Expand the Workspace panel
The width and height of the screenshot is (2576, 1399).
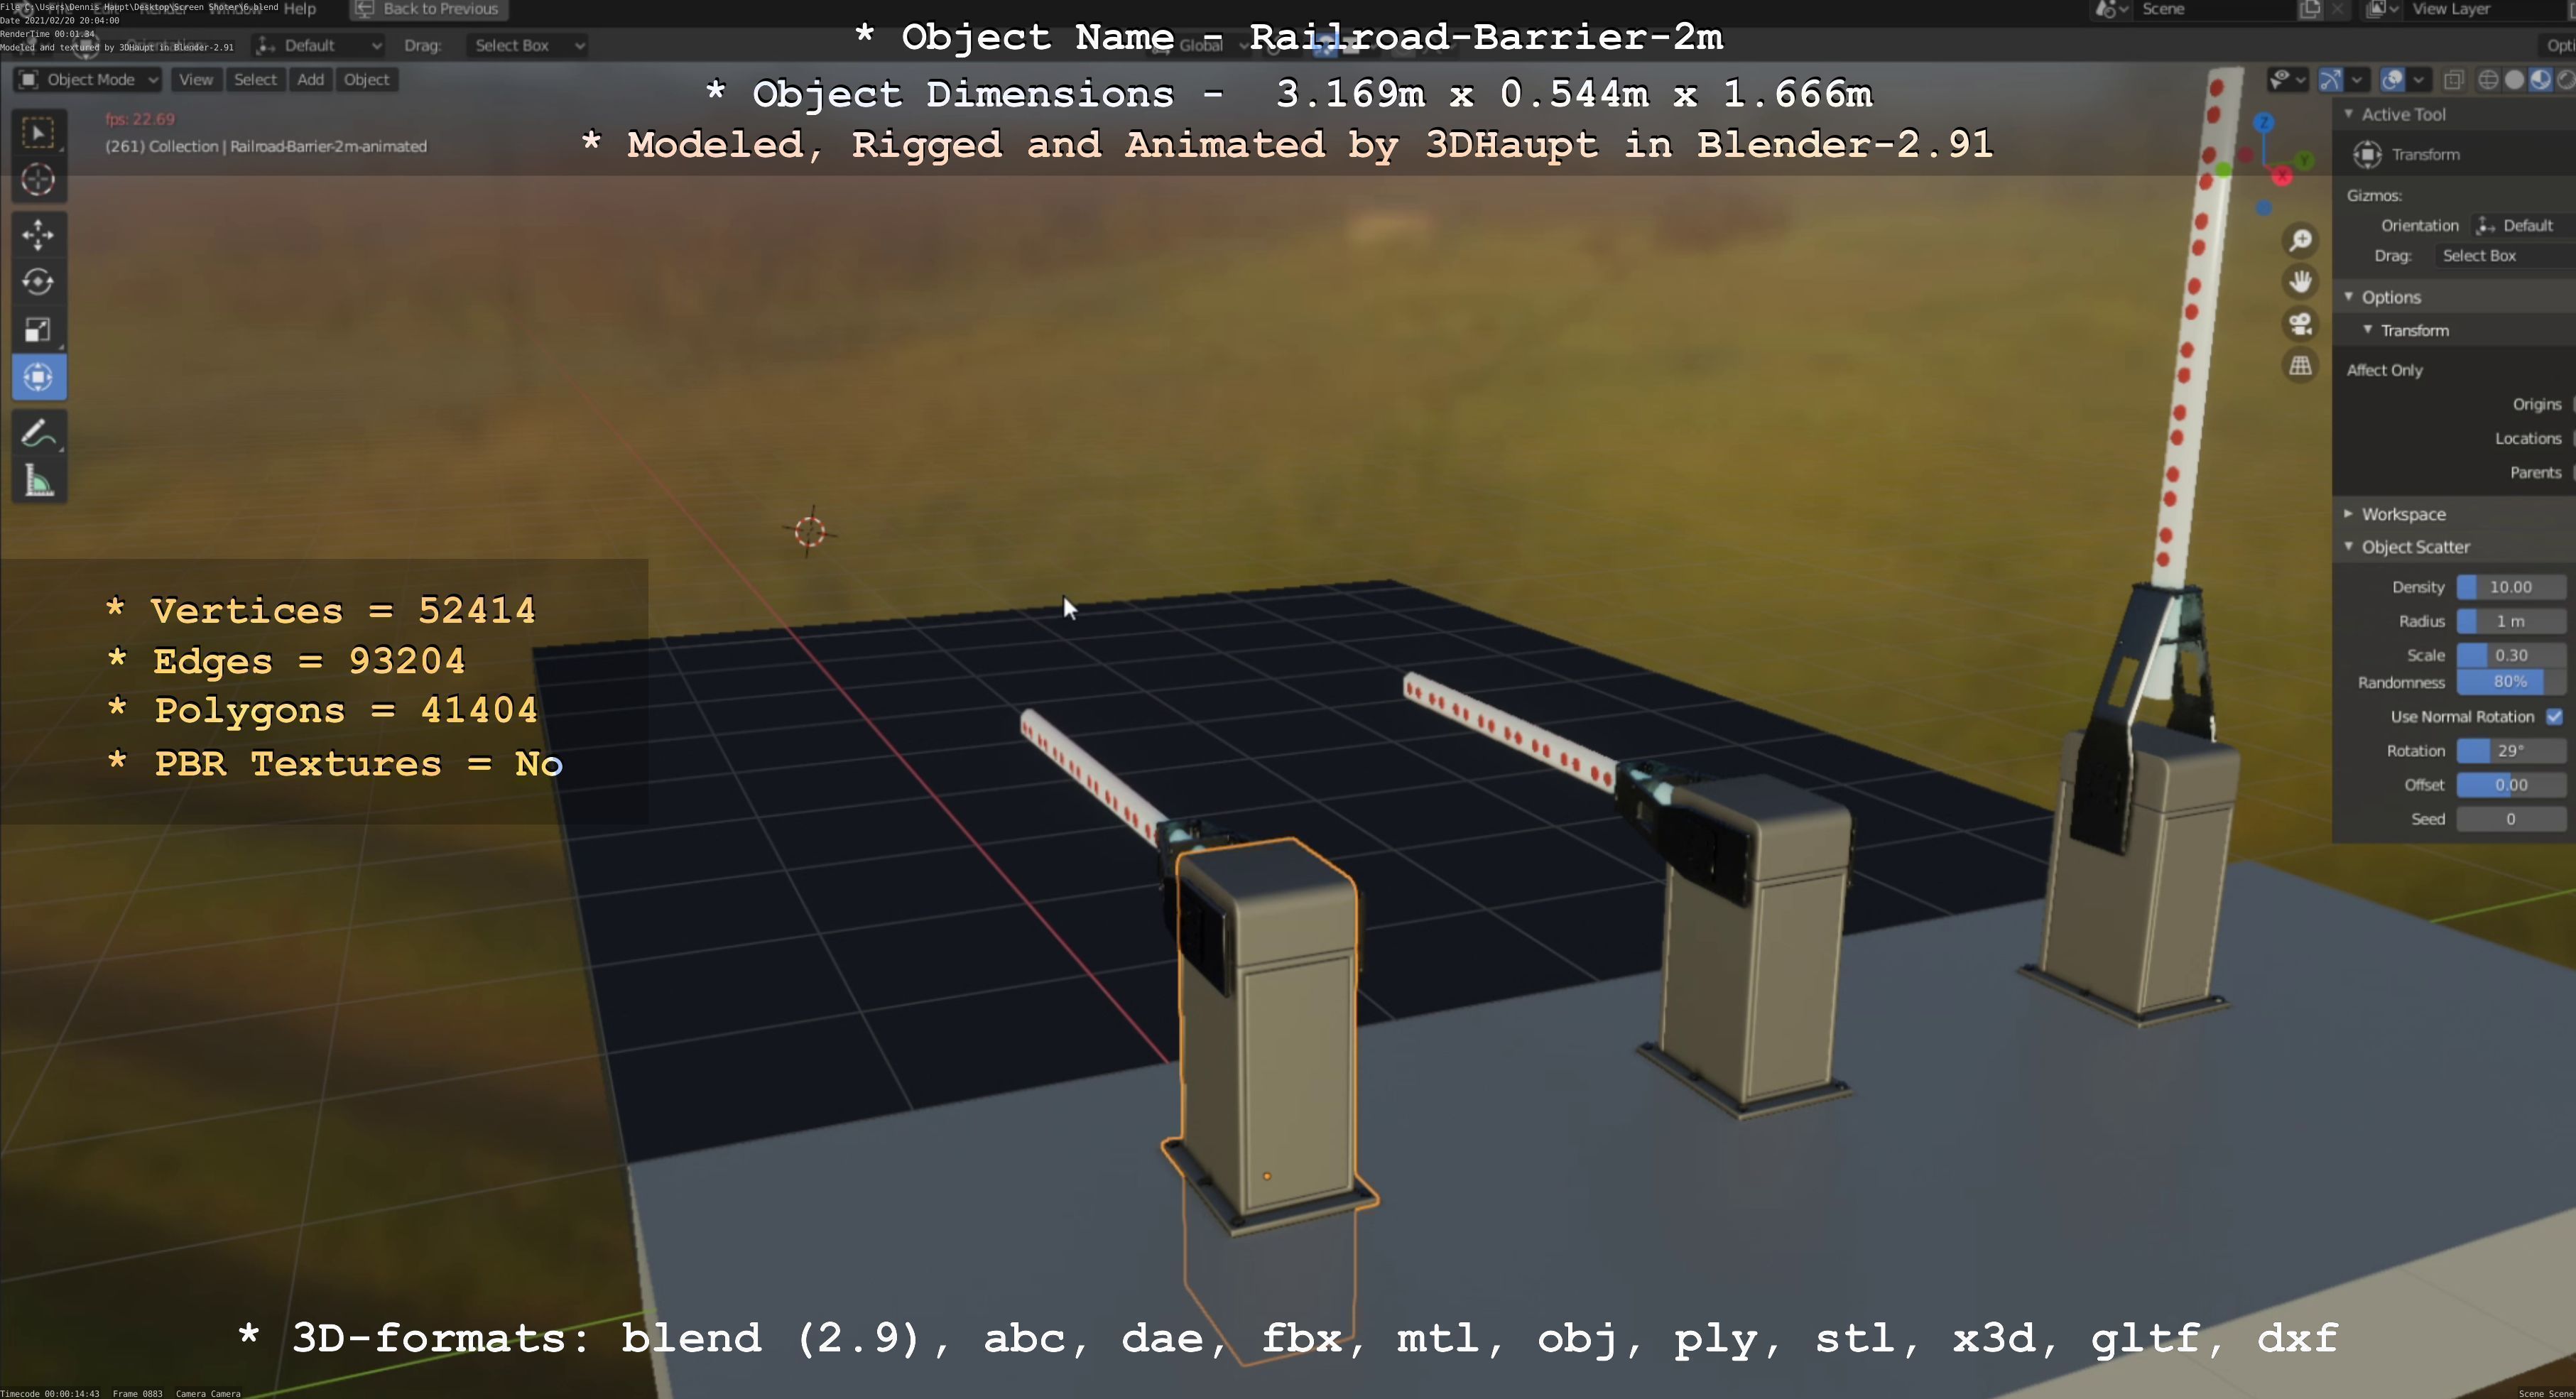pos(2402,514)
